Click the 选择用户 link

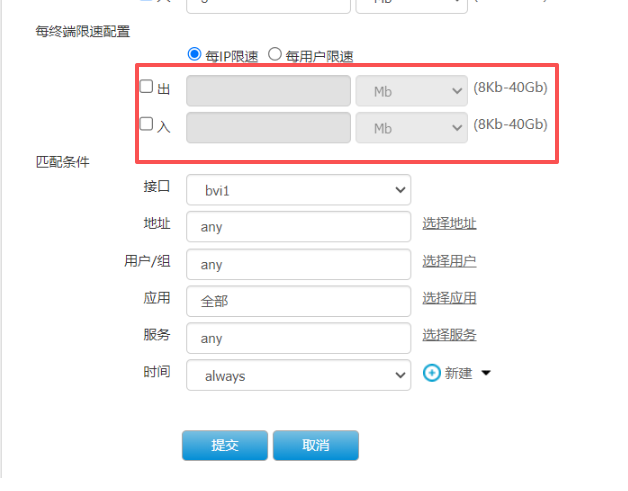click(449, 261)
